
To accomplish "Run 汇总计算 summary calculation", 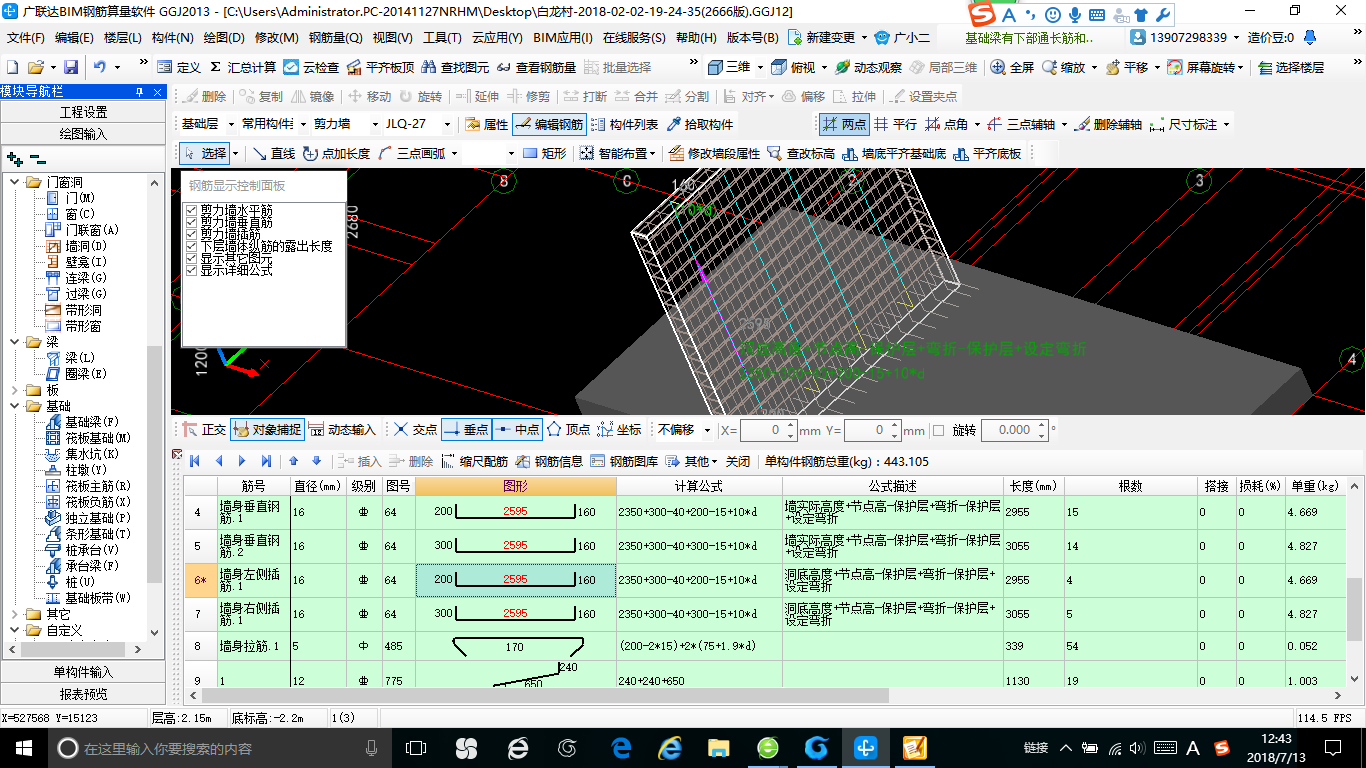I will point(242,67).
